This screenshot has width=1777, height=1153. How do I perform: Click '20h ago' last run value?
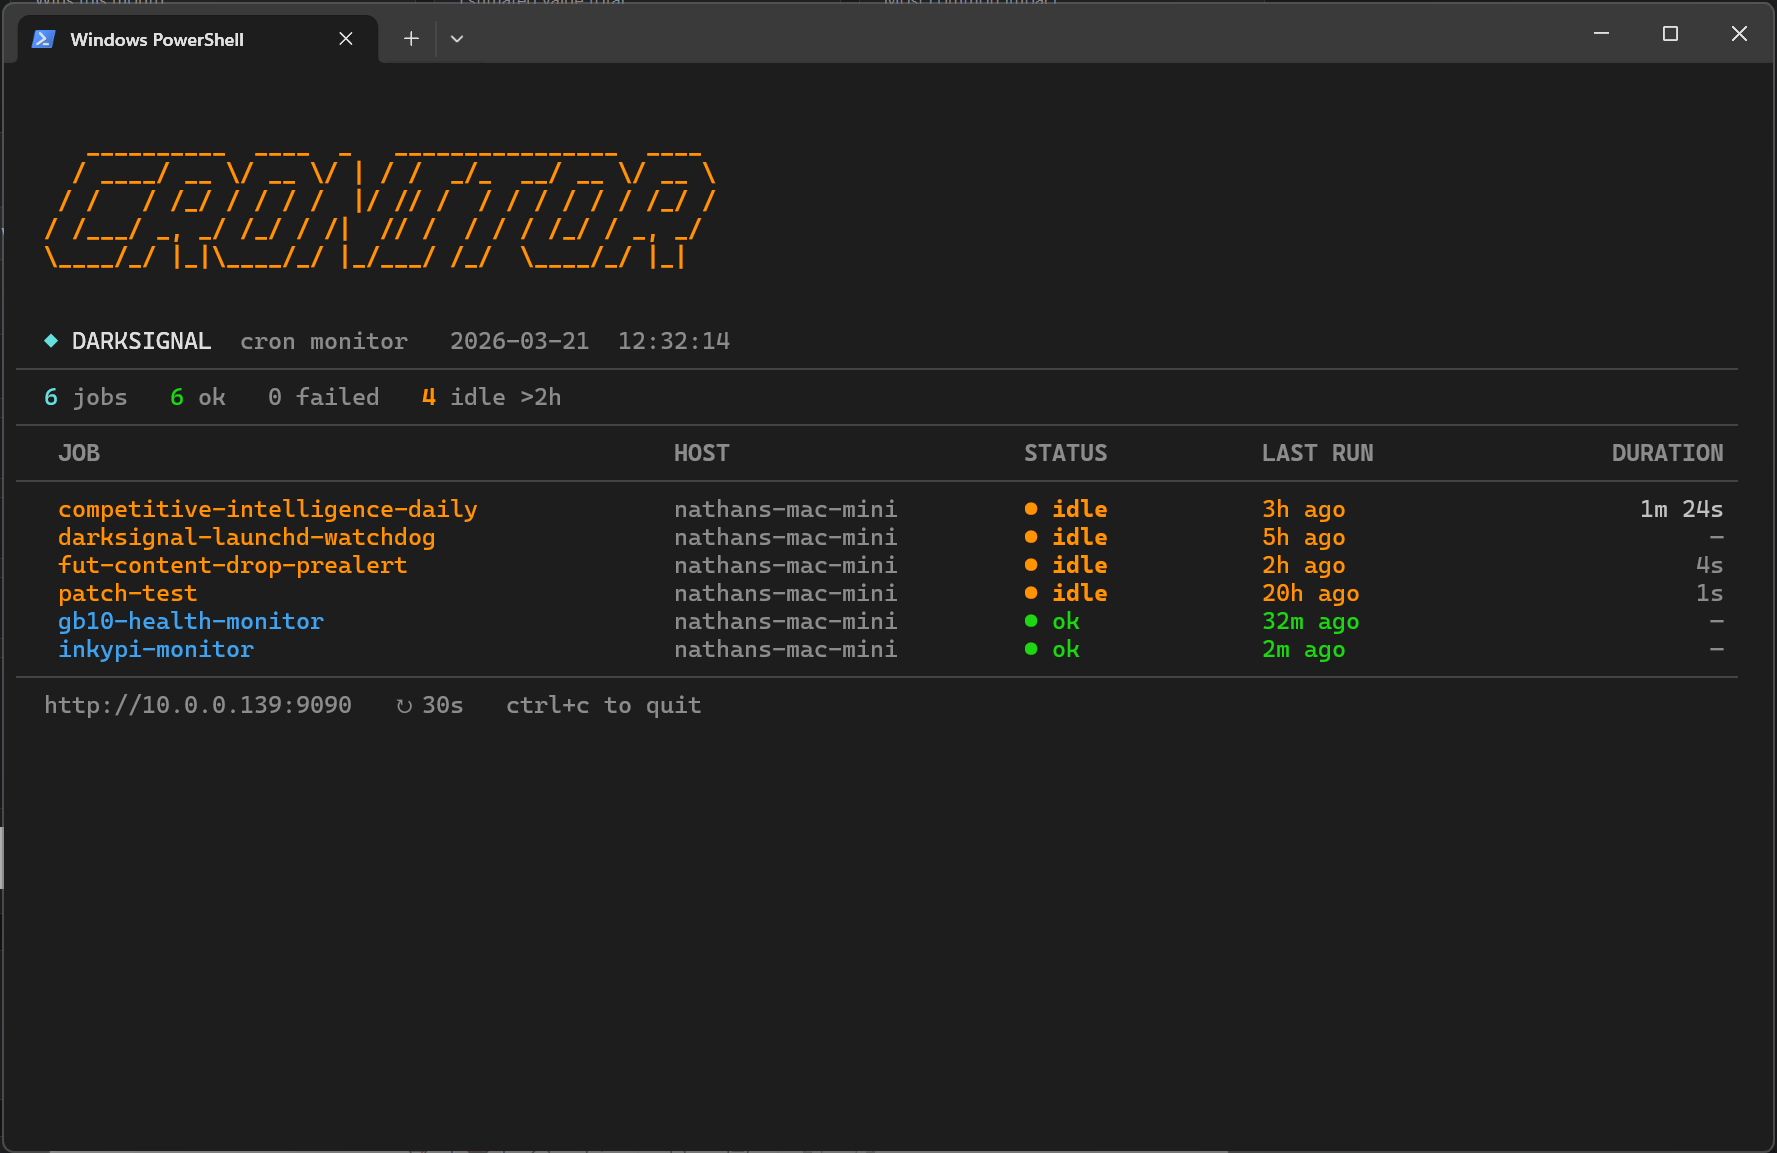[x=1311, y=593]
